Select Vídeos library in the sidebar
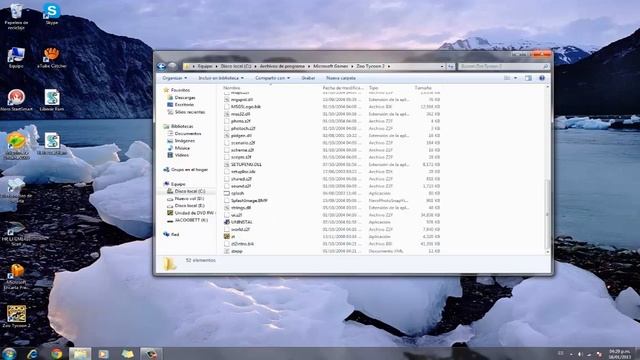The height and width of the screenshot is (360, 640). 182,155
